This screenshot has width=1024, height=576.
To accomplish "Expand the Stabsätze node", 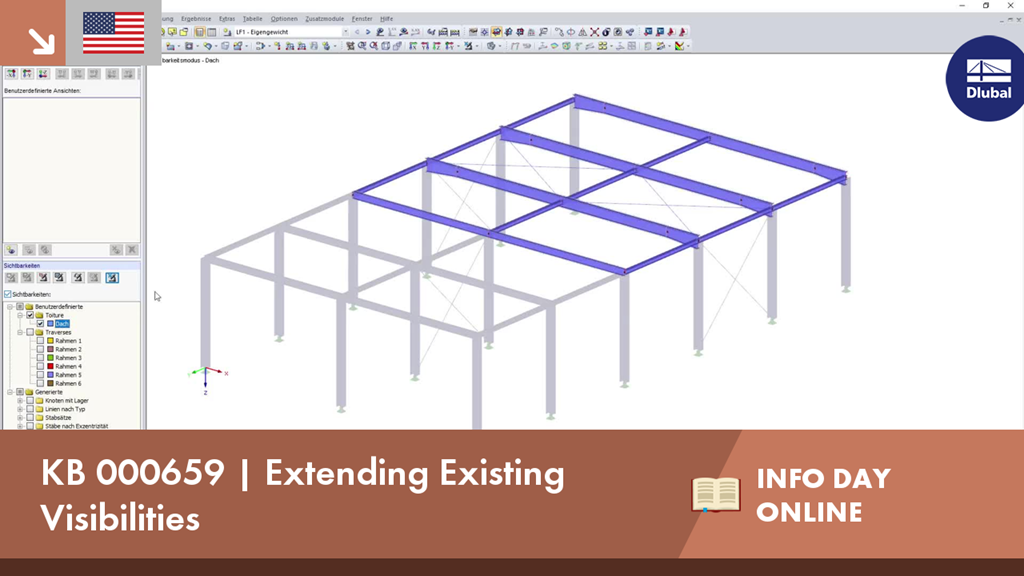I will coord(20,417).
